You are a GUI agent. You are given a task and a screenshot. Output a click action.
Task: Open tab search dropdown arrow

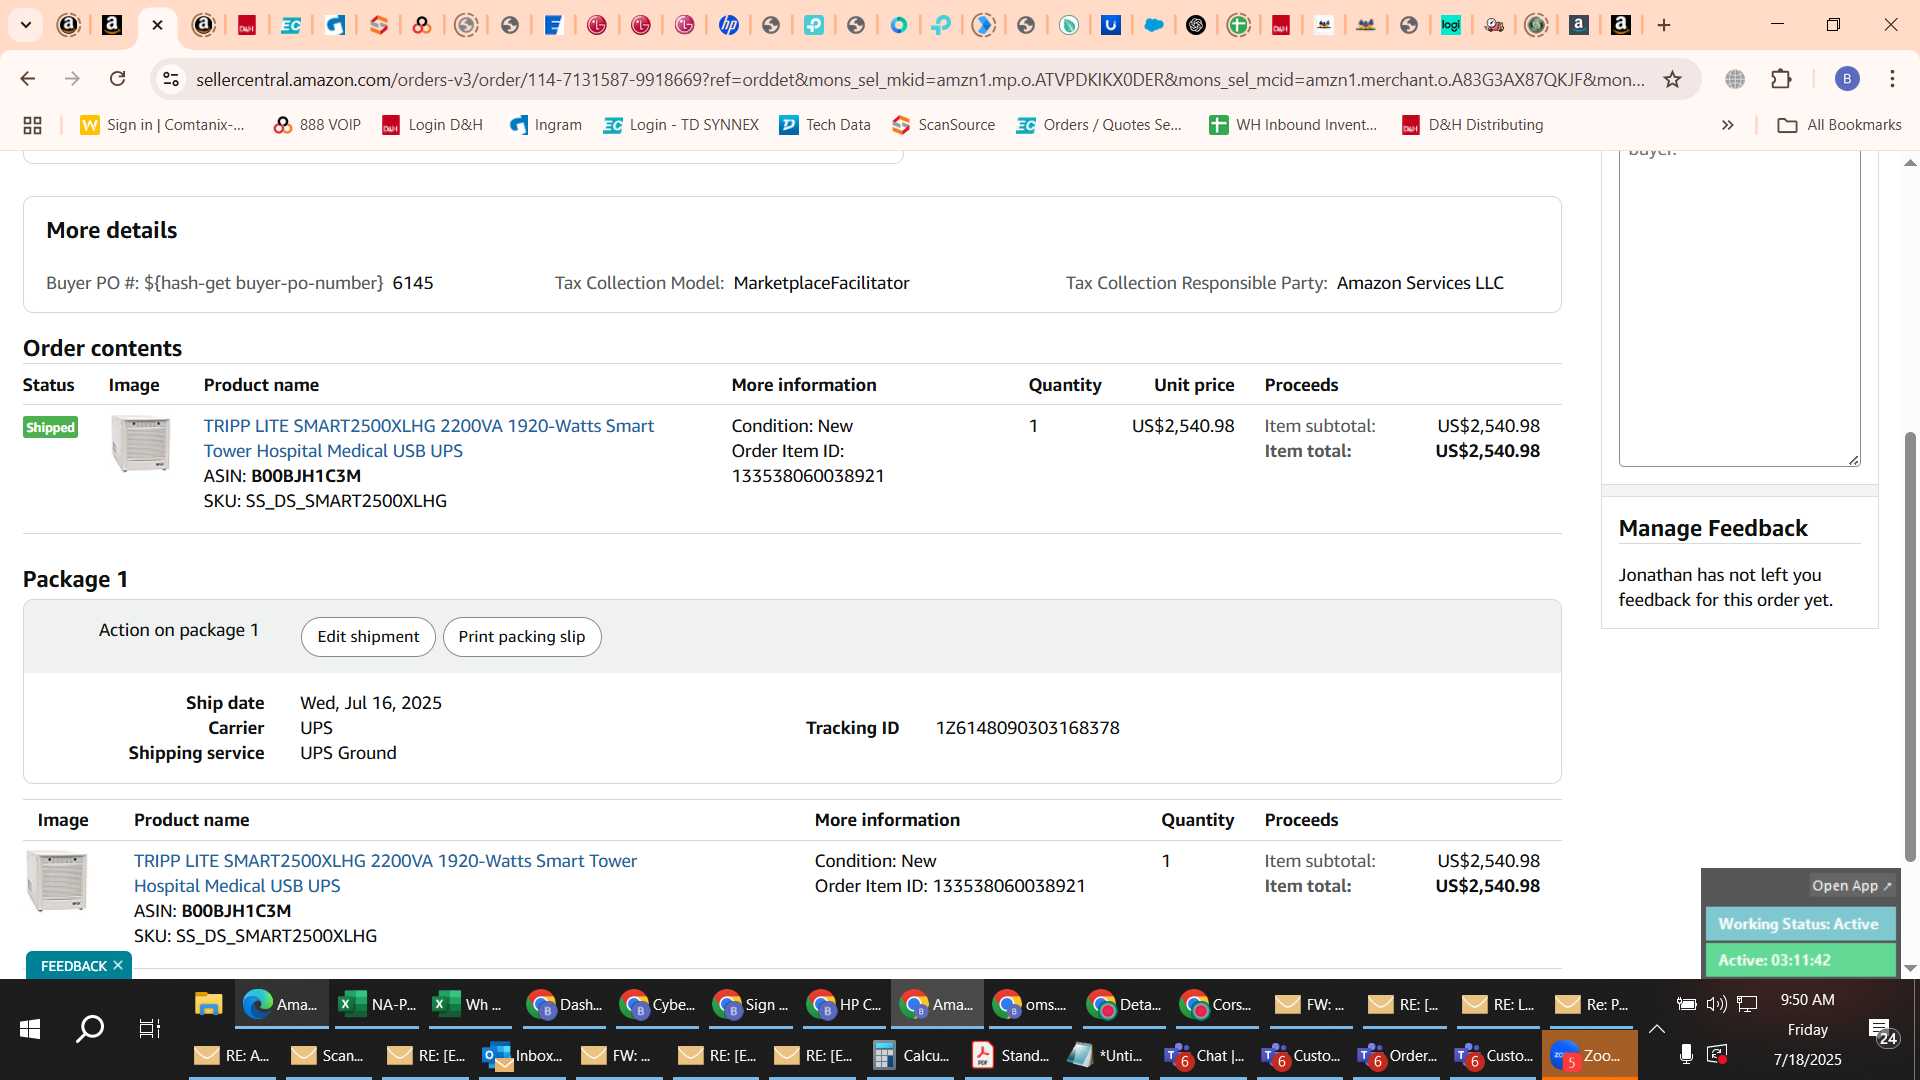(25, 25)
